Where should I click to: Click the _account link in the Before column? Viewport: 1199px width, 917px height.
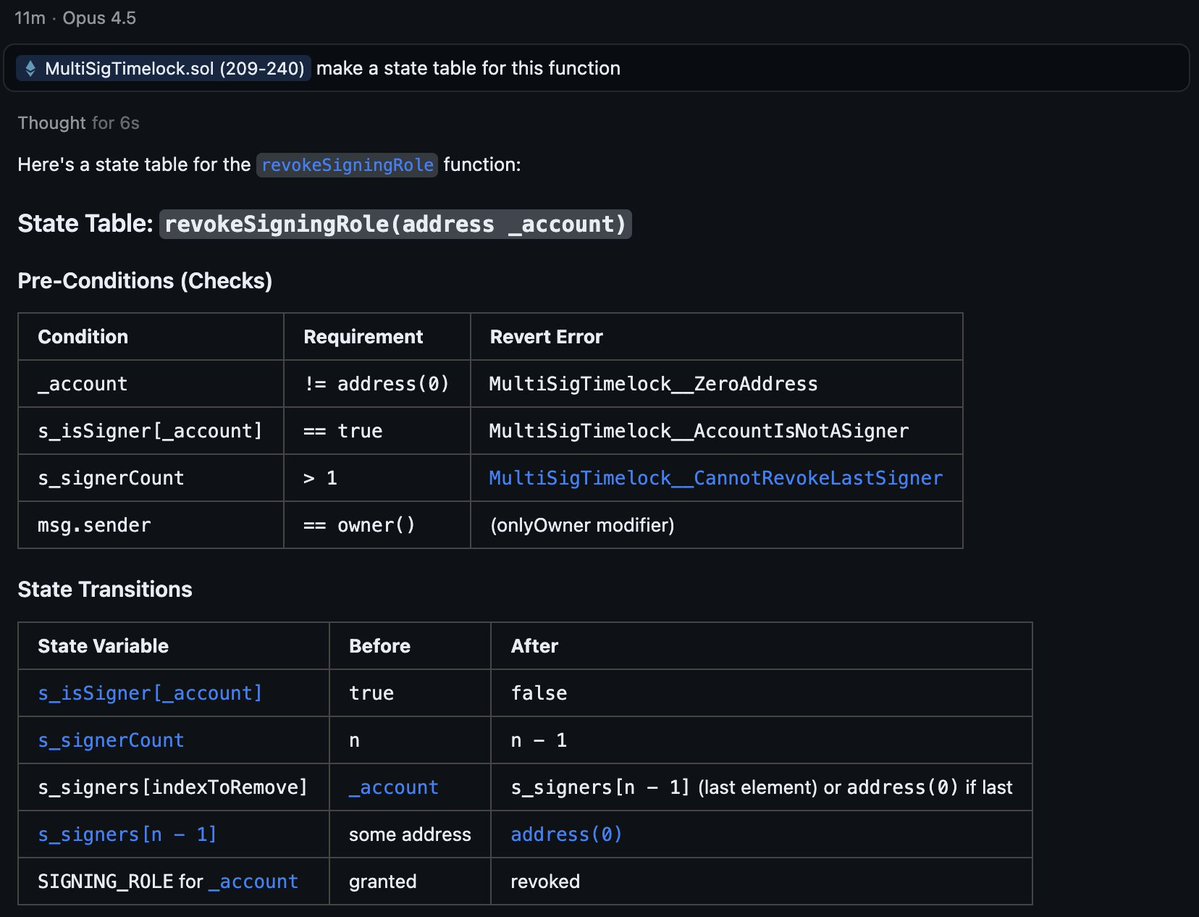point(394,788)
